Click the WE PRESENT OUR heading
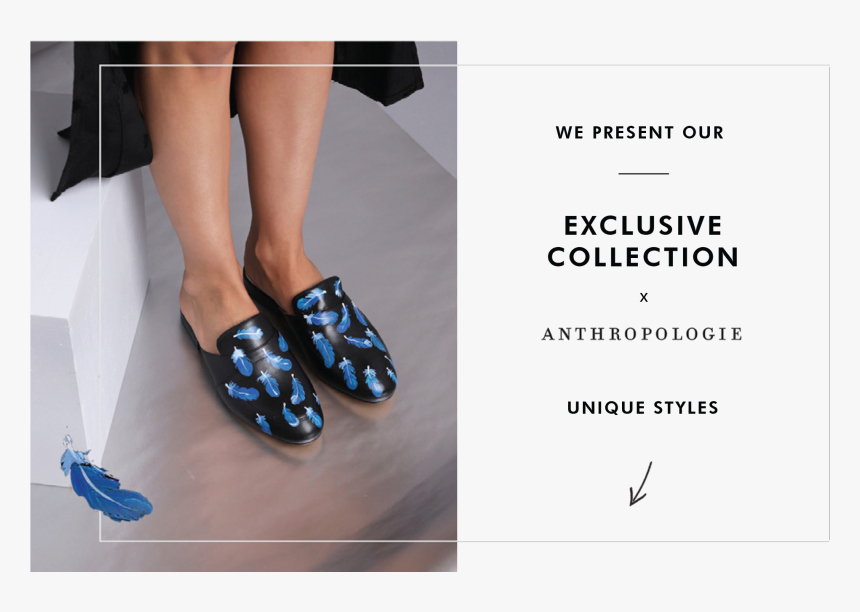 pyautogui.click(x=640, y=133)
